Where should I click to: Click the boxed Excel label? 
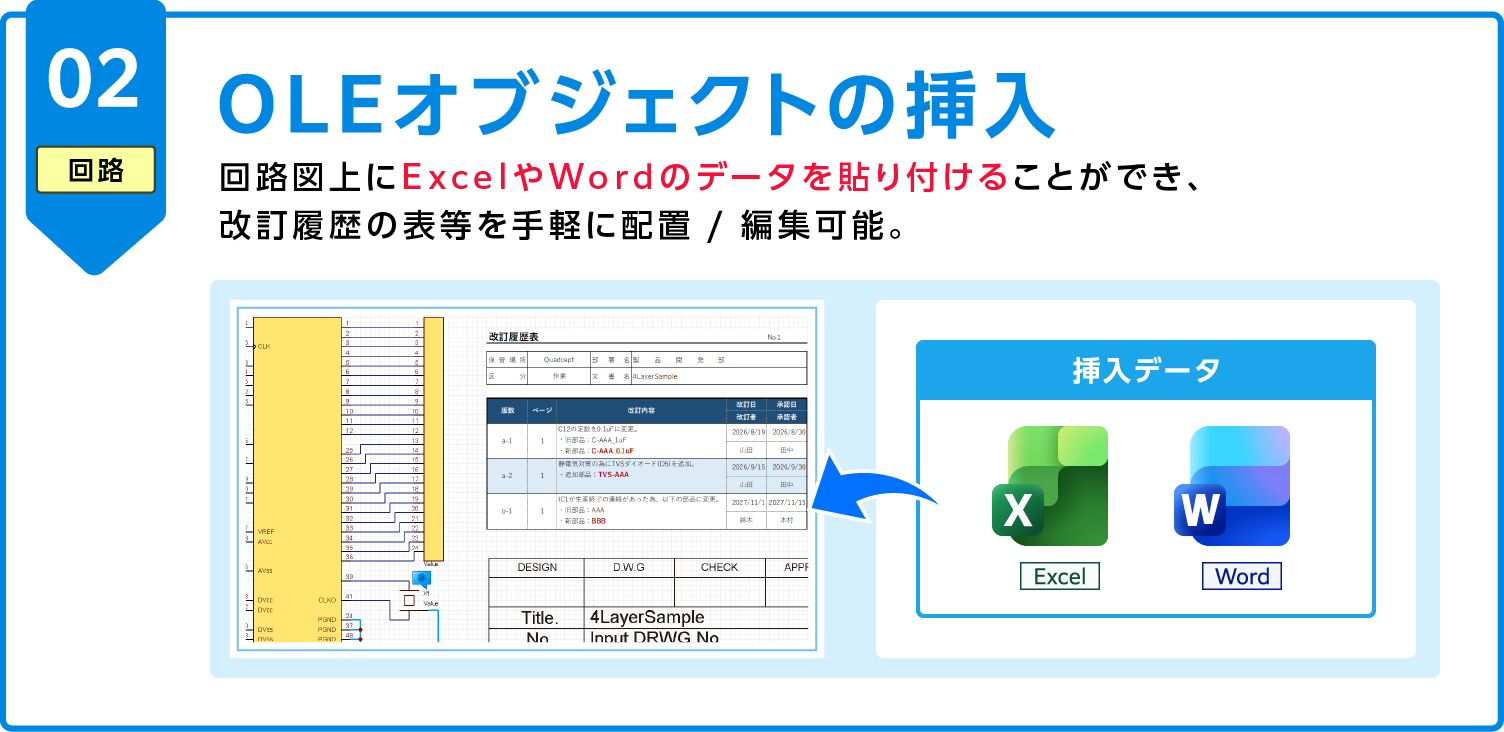tap(1059, 576)
